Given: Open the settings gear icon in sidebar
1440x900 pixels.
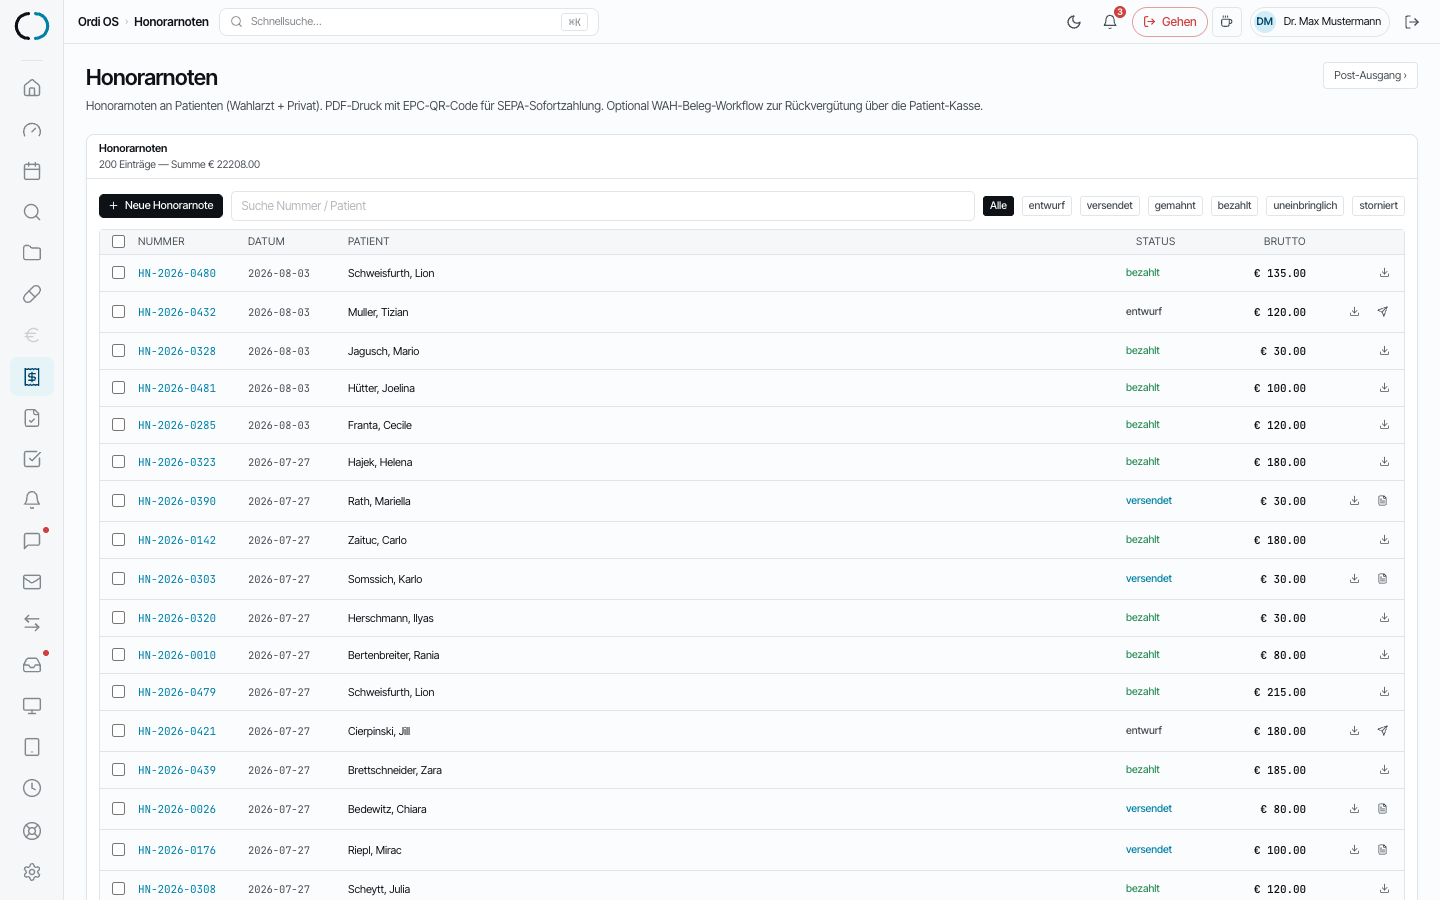Looking at the screenshot, I should click(32, 872).
